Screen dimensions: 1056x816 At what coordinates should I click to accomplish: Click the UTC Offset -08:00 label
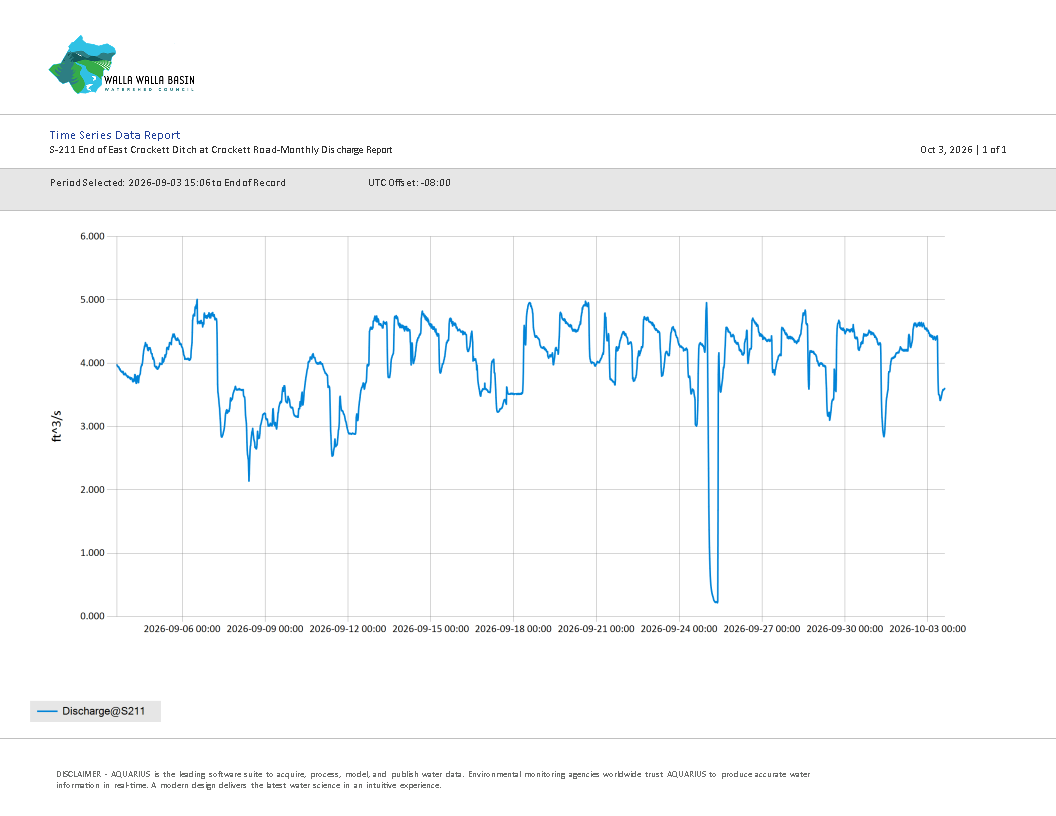click(409, 182)
